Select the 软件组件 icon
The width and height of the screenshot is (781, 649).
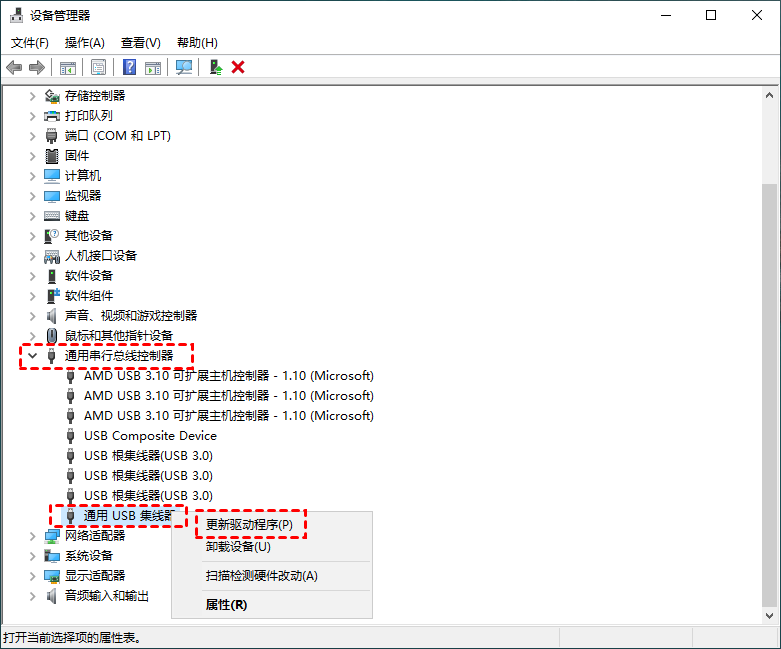[x=52, y=295]
